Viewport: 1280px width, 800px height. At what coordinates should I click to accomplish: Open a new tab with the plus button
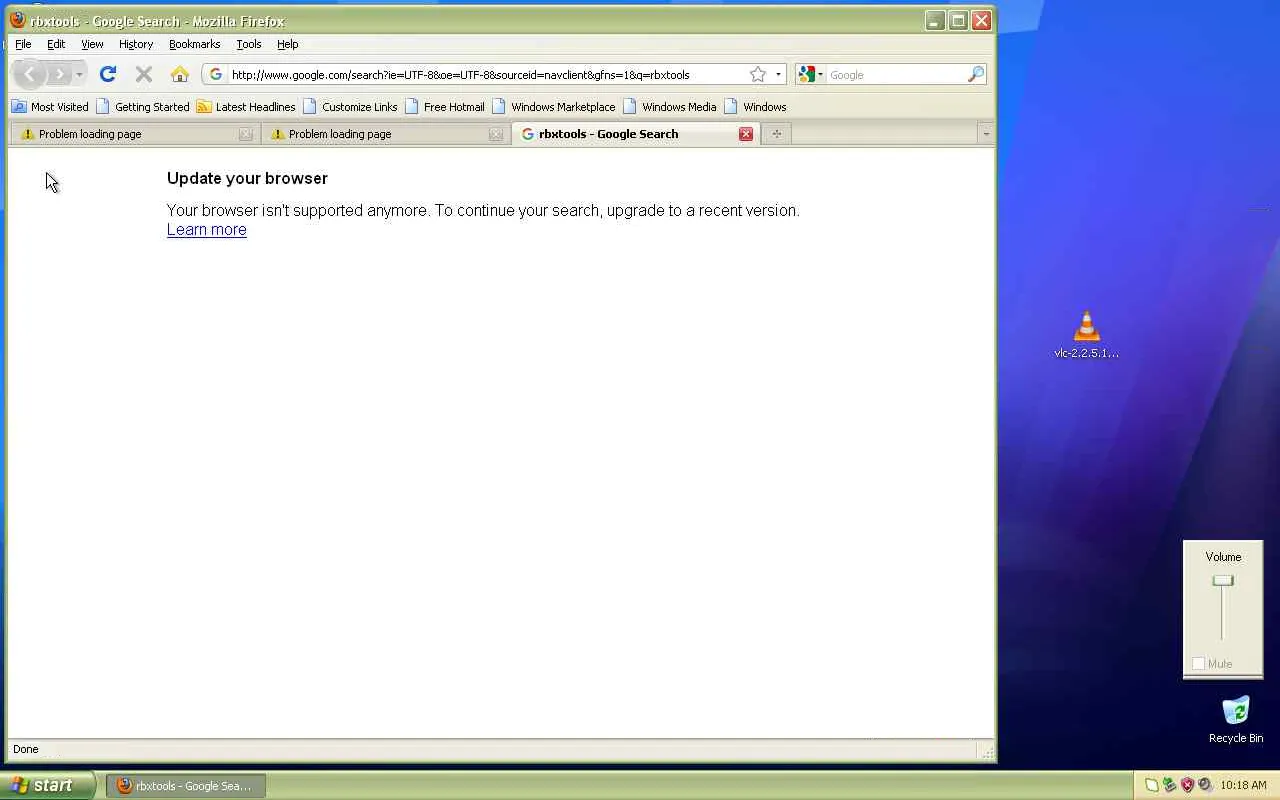coord(776,134)
